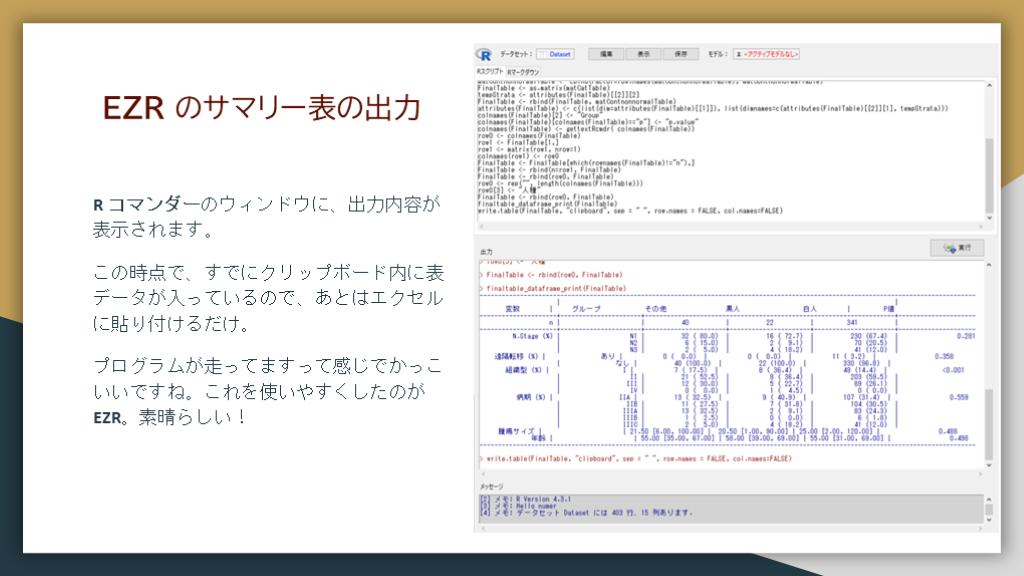
Task: Click the script editor vertical scrollbar thumb
Action: [989, 175]
